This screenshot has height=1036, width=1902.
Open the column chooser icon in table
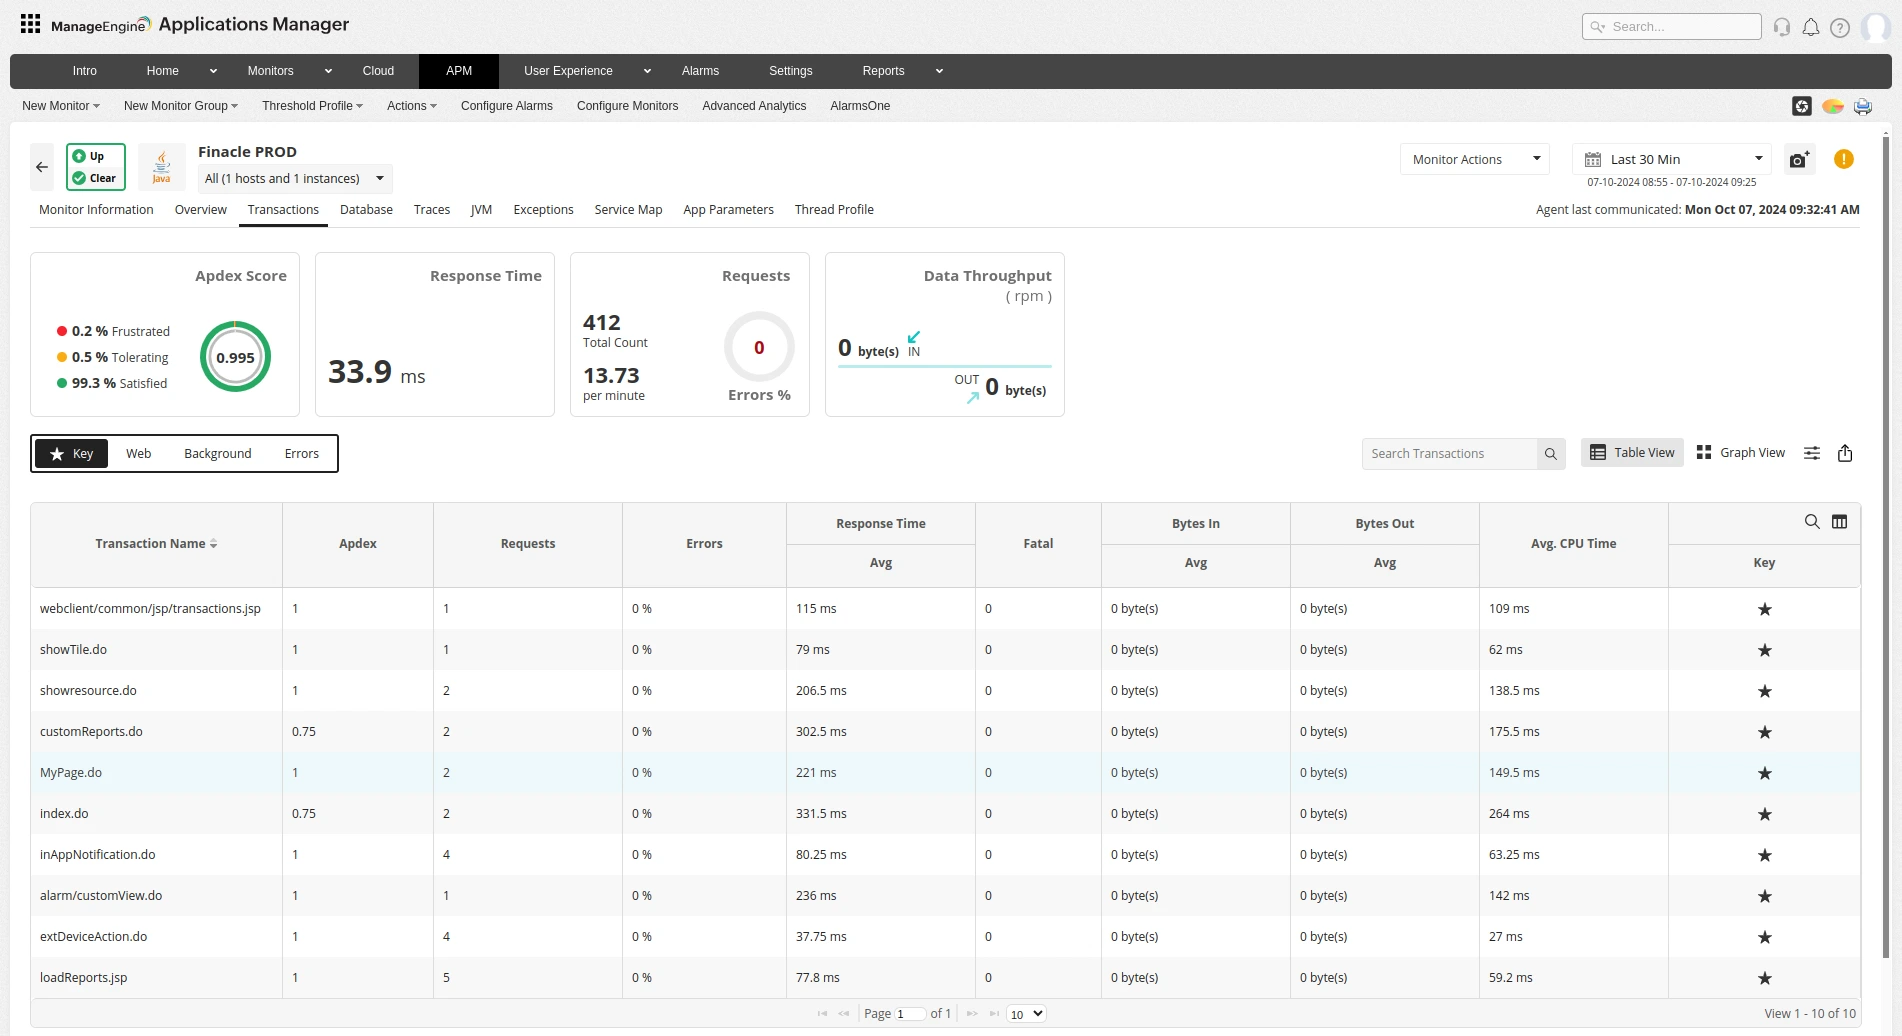tap(1839, 521)
